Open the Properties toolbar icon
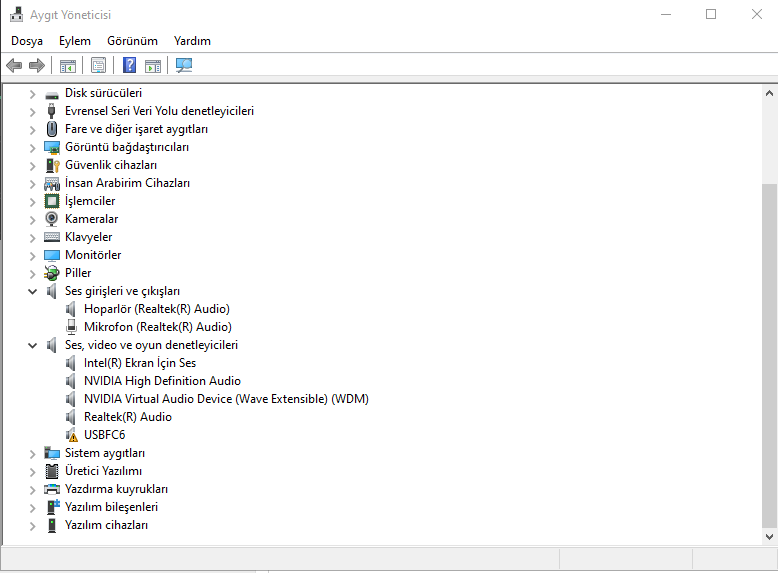The width and height of the screenshot is (778, 573). pyautogui.click(x=98, y=65)
